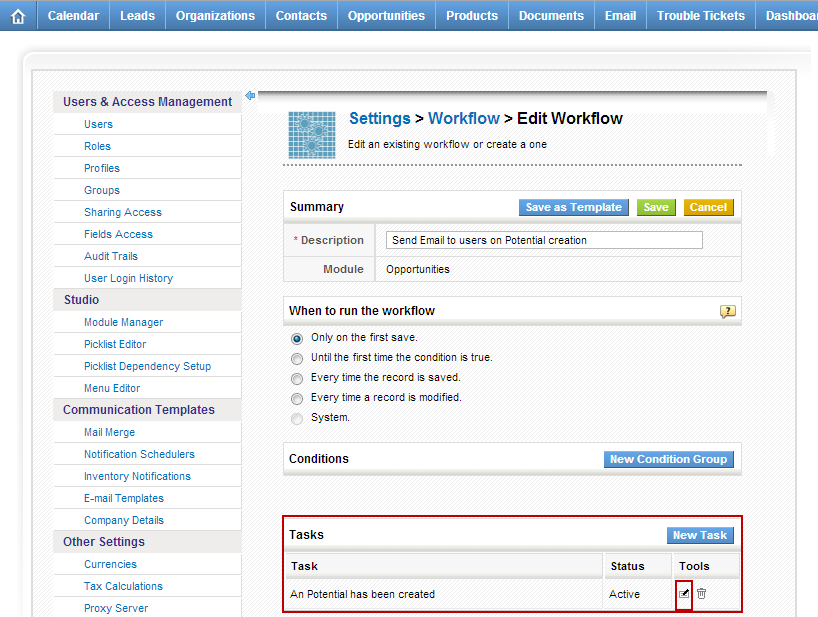Open Picklist Editor link
This screenshot has width=818, height=617.
click(x=115, y=344)
